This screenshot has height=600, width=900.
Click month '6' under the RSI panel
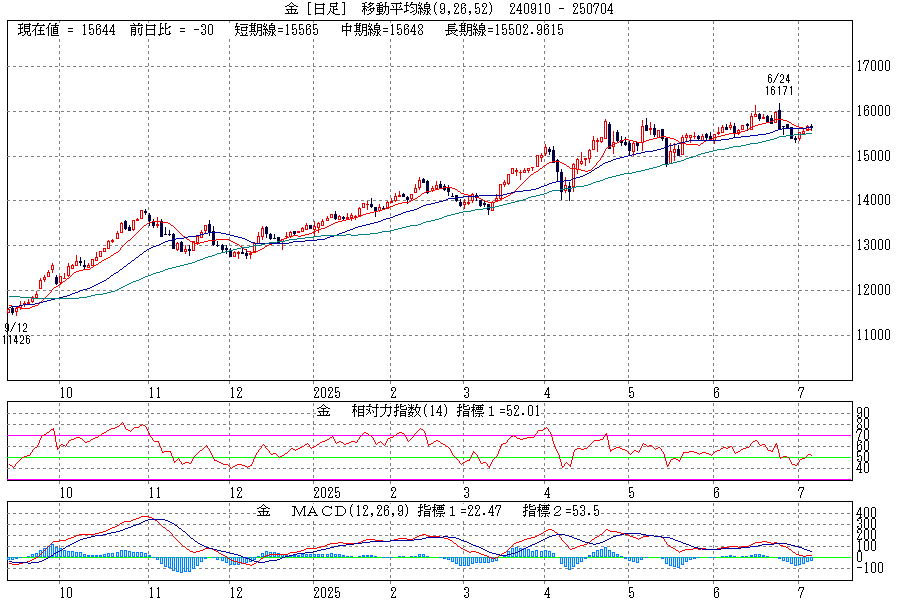(x=716, y=493)
